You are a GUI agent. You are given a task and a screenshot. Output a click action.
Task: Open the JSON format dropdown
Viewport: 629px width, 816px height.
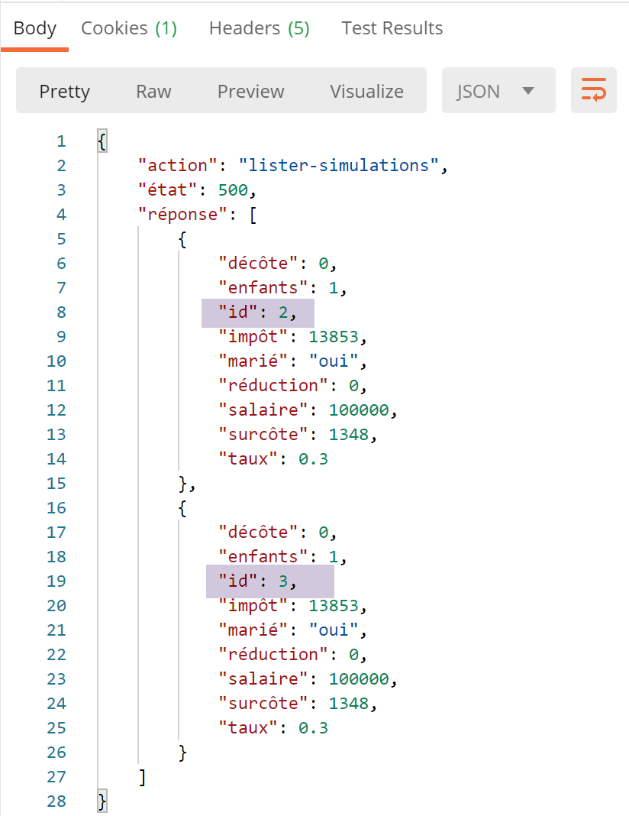tap(497, 91)
